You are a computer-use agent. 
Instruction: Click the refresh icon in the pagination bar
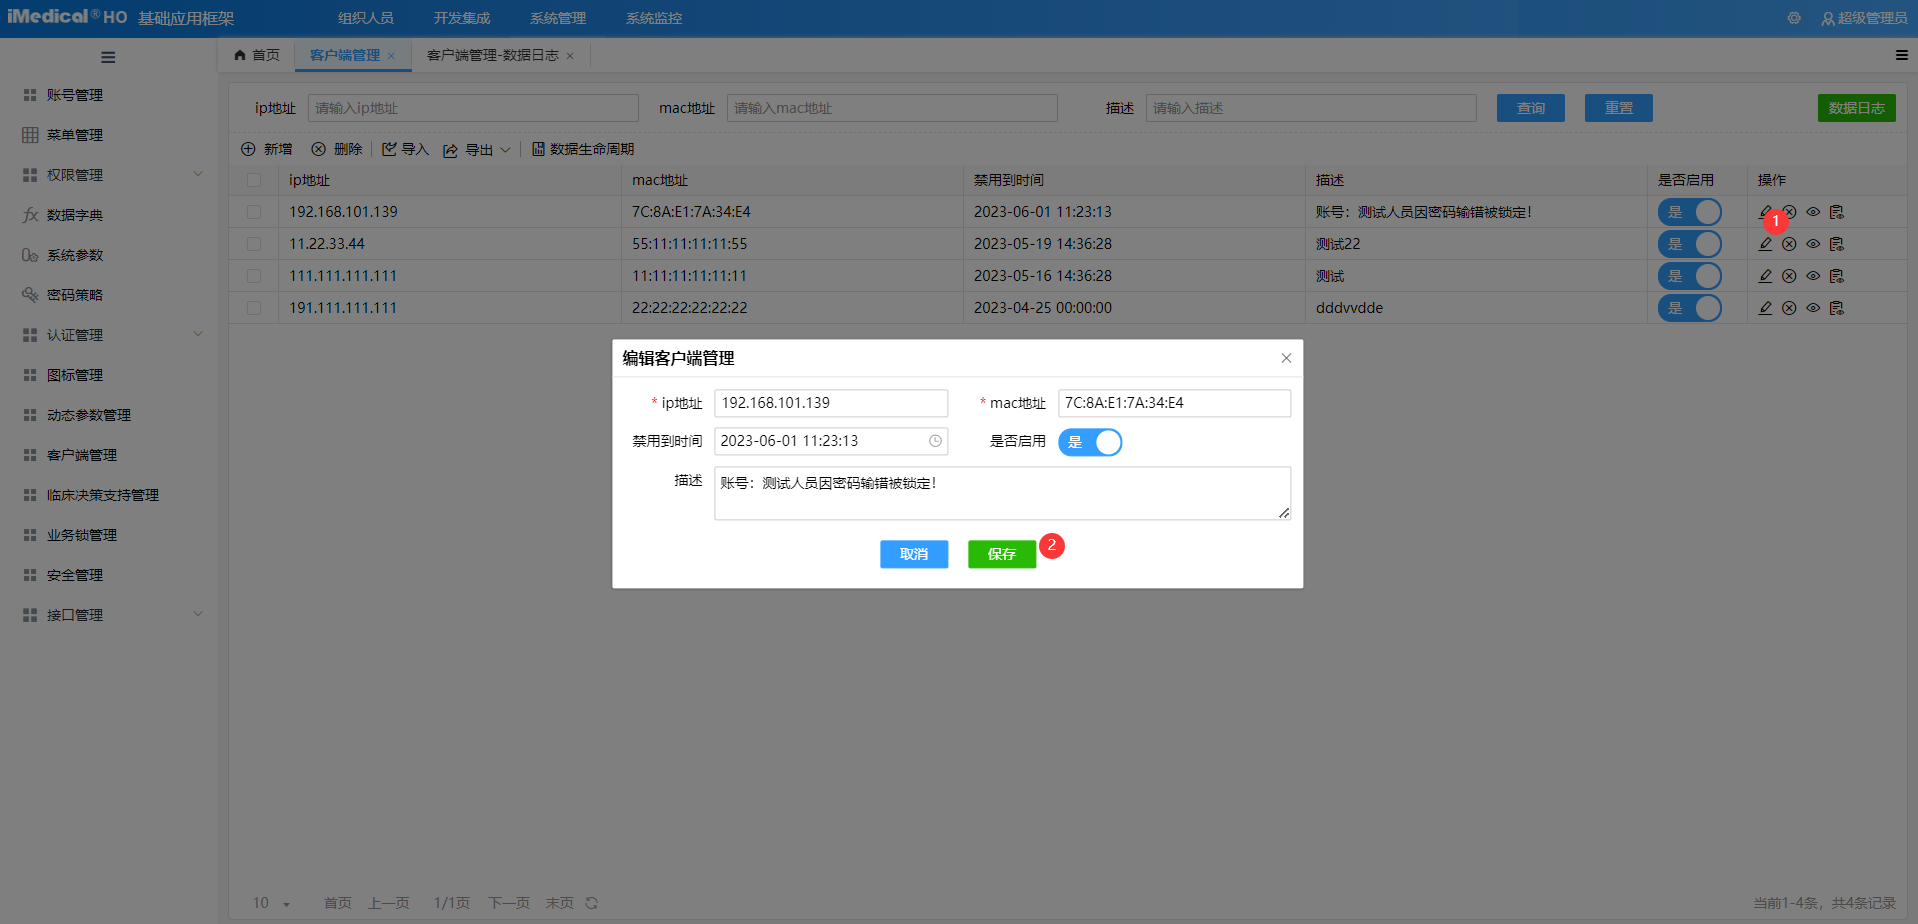tap(592, 903)
